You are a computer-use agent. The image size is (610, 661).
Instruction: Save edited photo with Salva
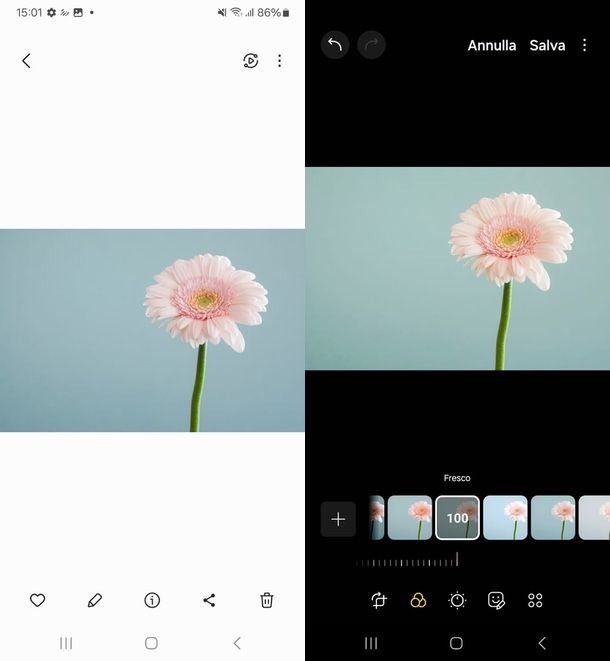[547, 45]
